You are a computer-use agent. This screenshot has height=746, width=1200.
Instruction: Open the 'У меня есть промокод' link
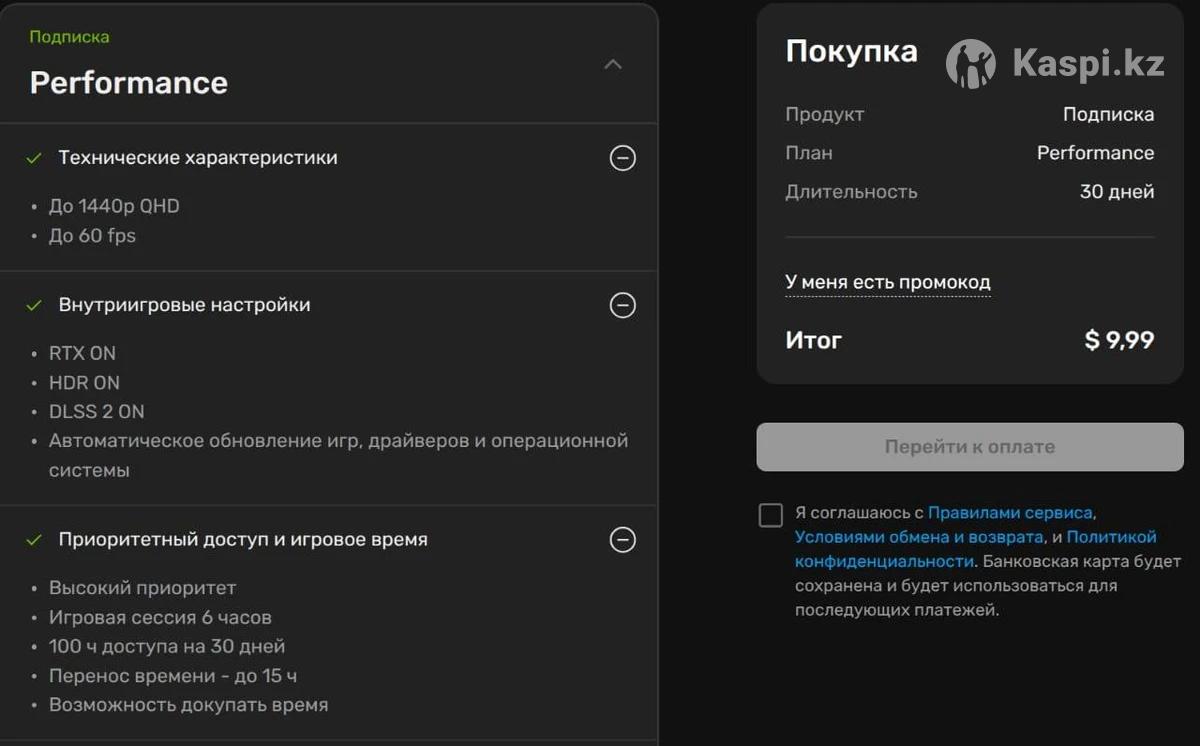[x=887, y=283]
